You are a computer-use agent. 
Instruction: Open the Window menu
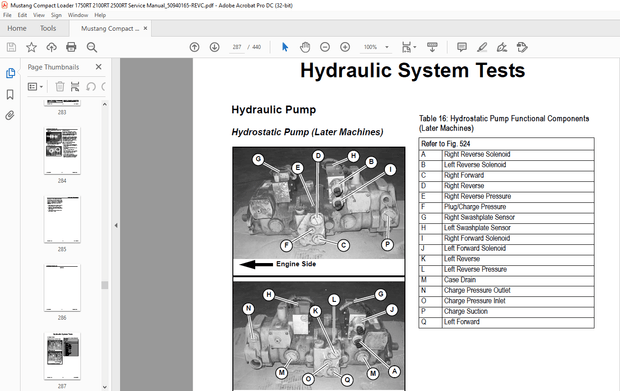point(78,15)
